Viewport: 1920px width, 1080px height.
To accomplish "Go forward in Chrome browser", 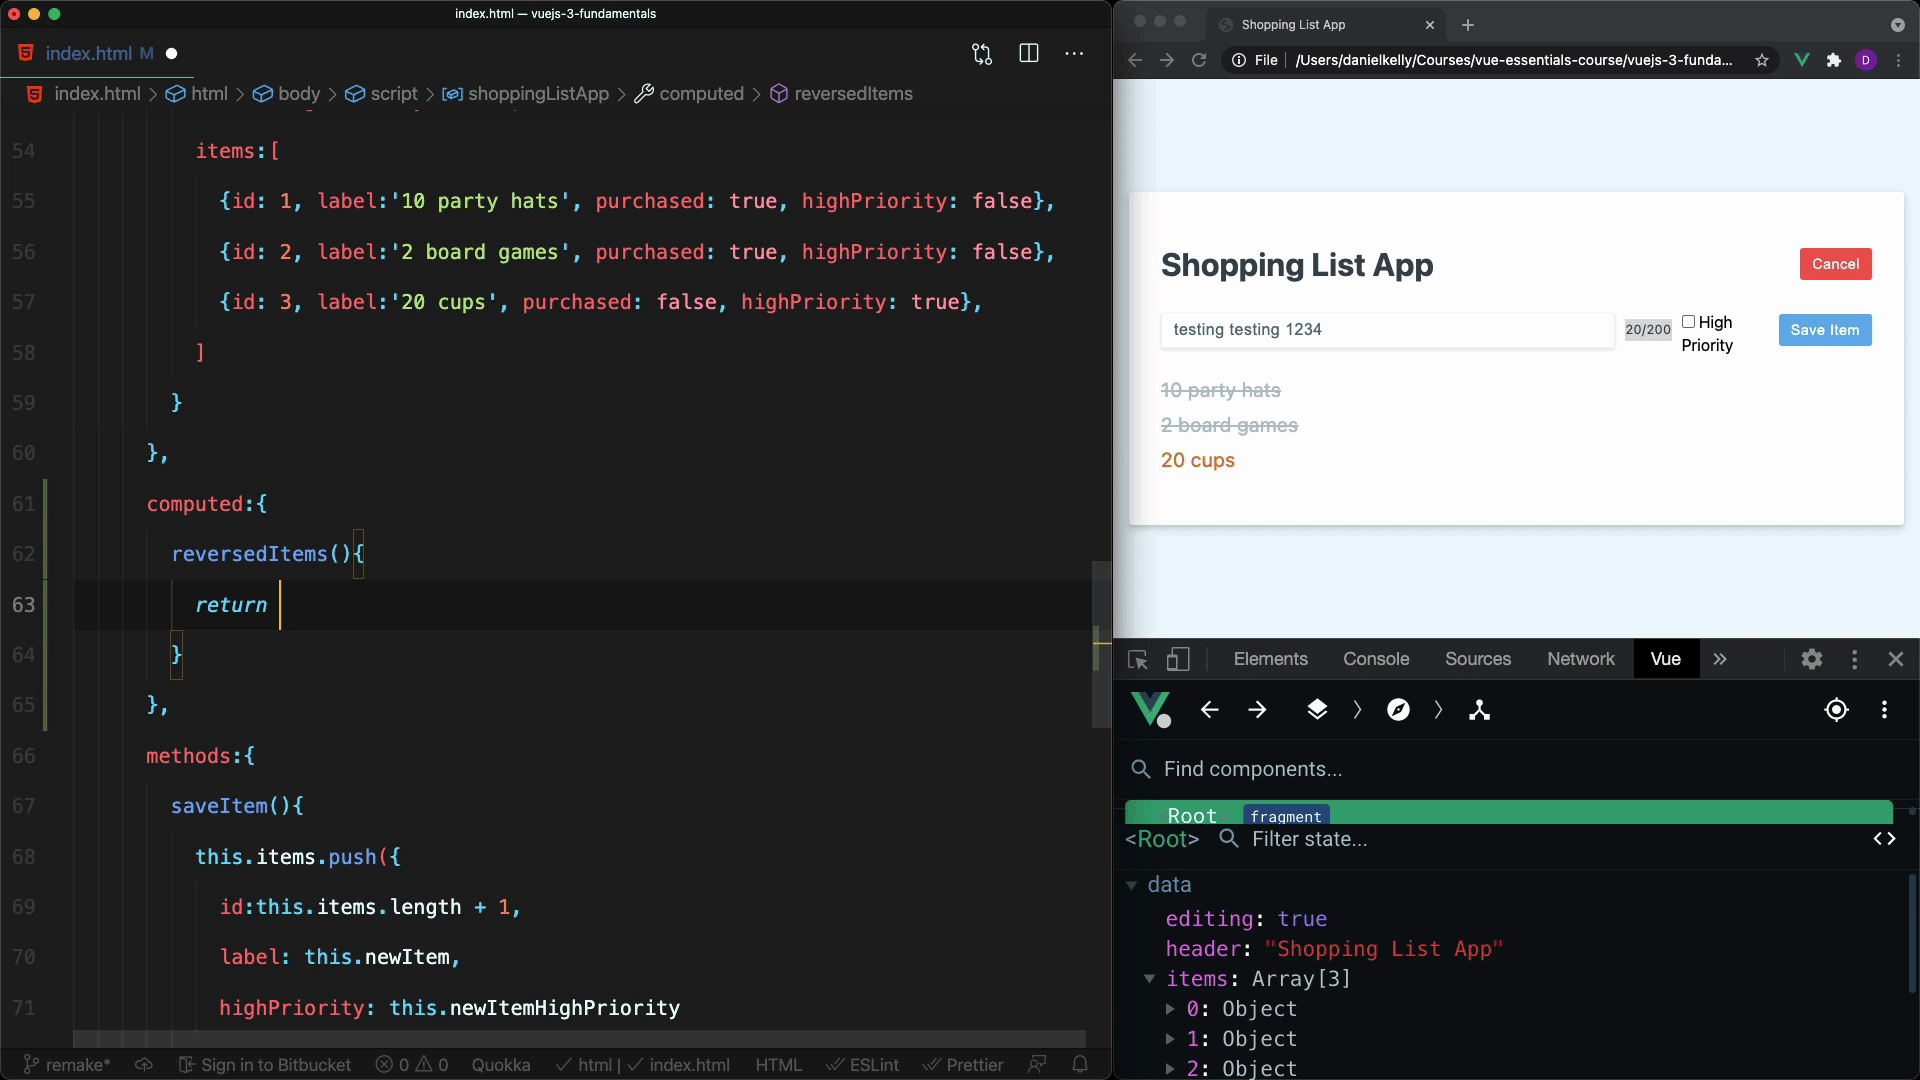I will pyautogui.click(x=1167, y=60).
